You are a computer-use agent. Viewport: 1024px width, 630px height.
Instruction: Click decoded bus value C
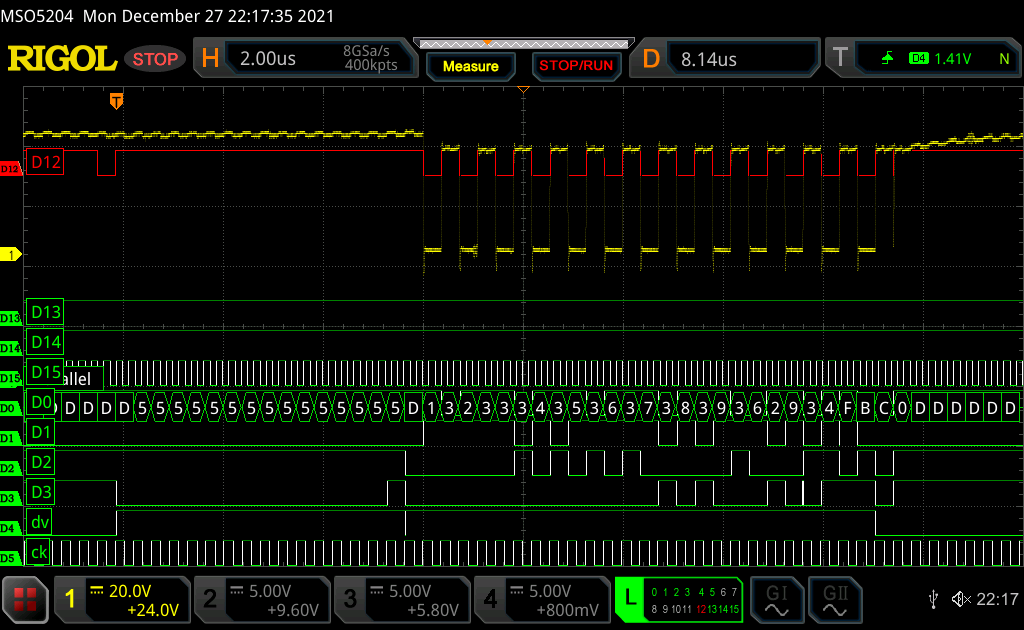point(884,409)
